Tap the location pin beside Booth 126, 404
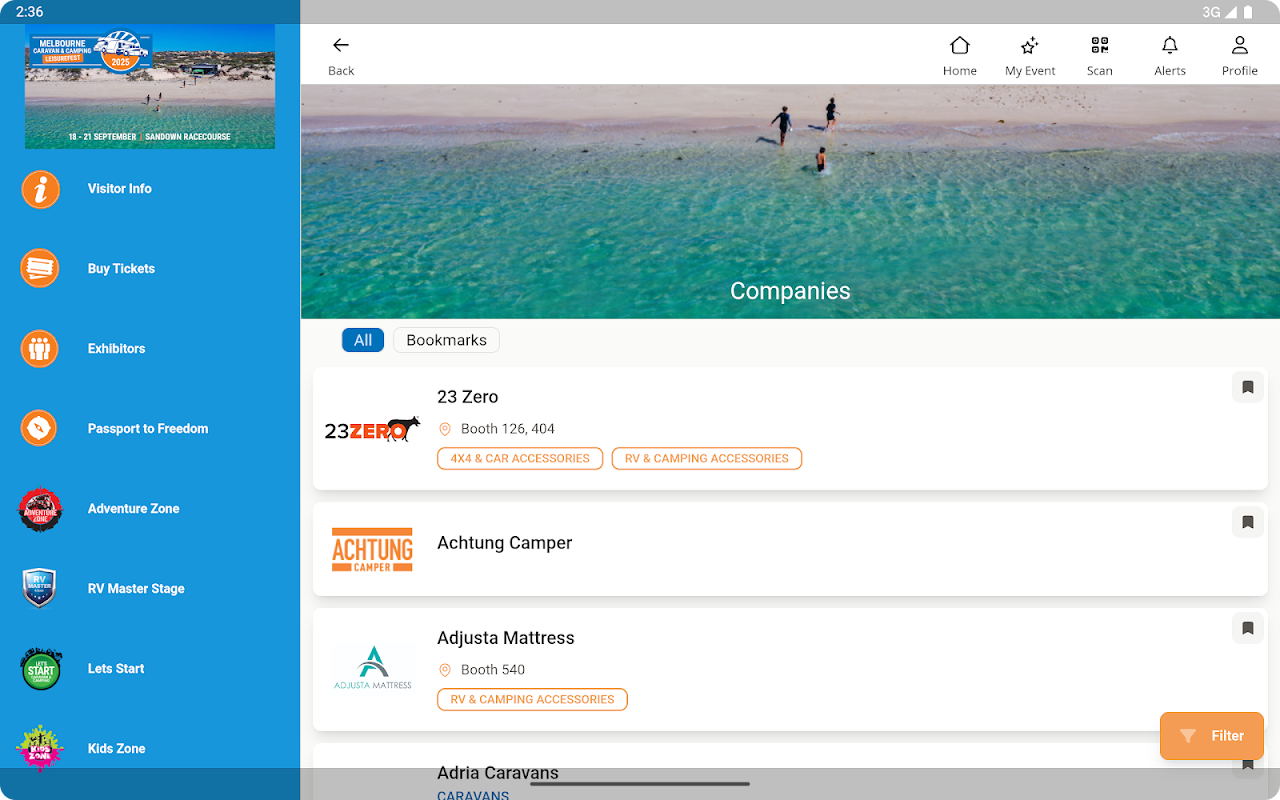 [x=445, y=429]
